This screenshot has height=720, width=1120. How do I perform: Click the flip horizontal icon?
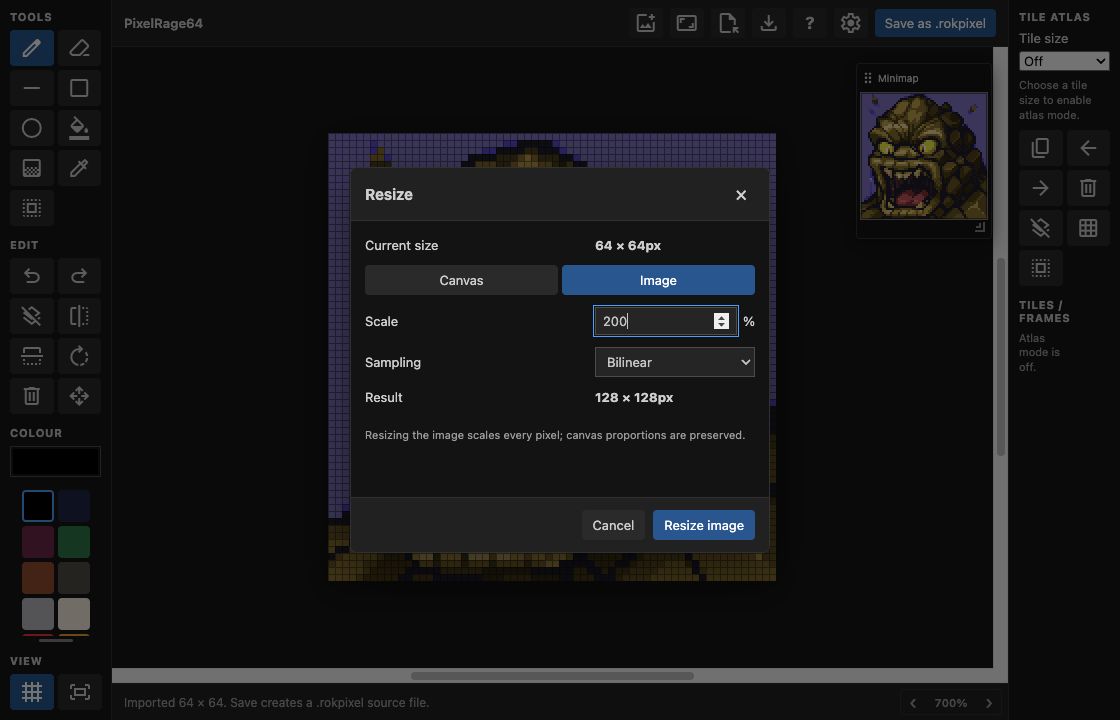point(79,316)
